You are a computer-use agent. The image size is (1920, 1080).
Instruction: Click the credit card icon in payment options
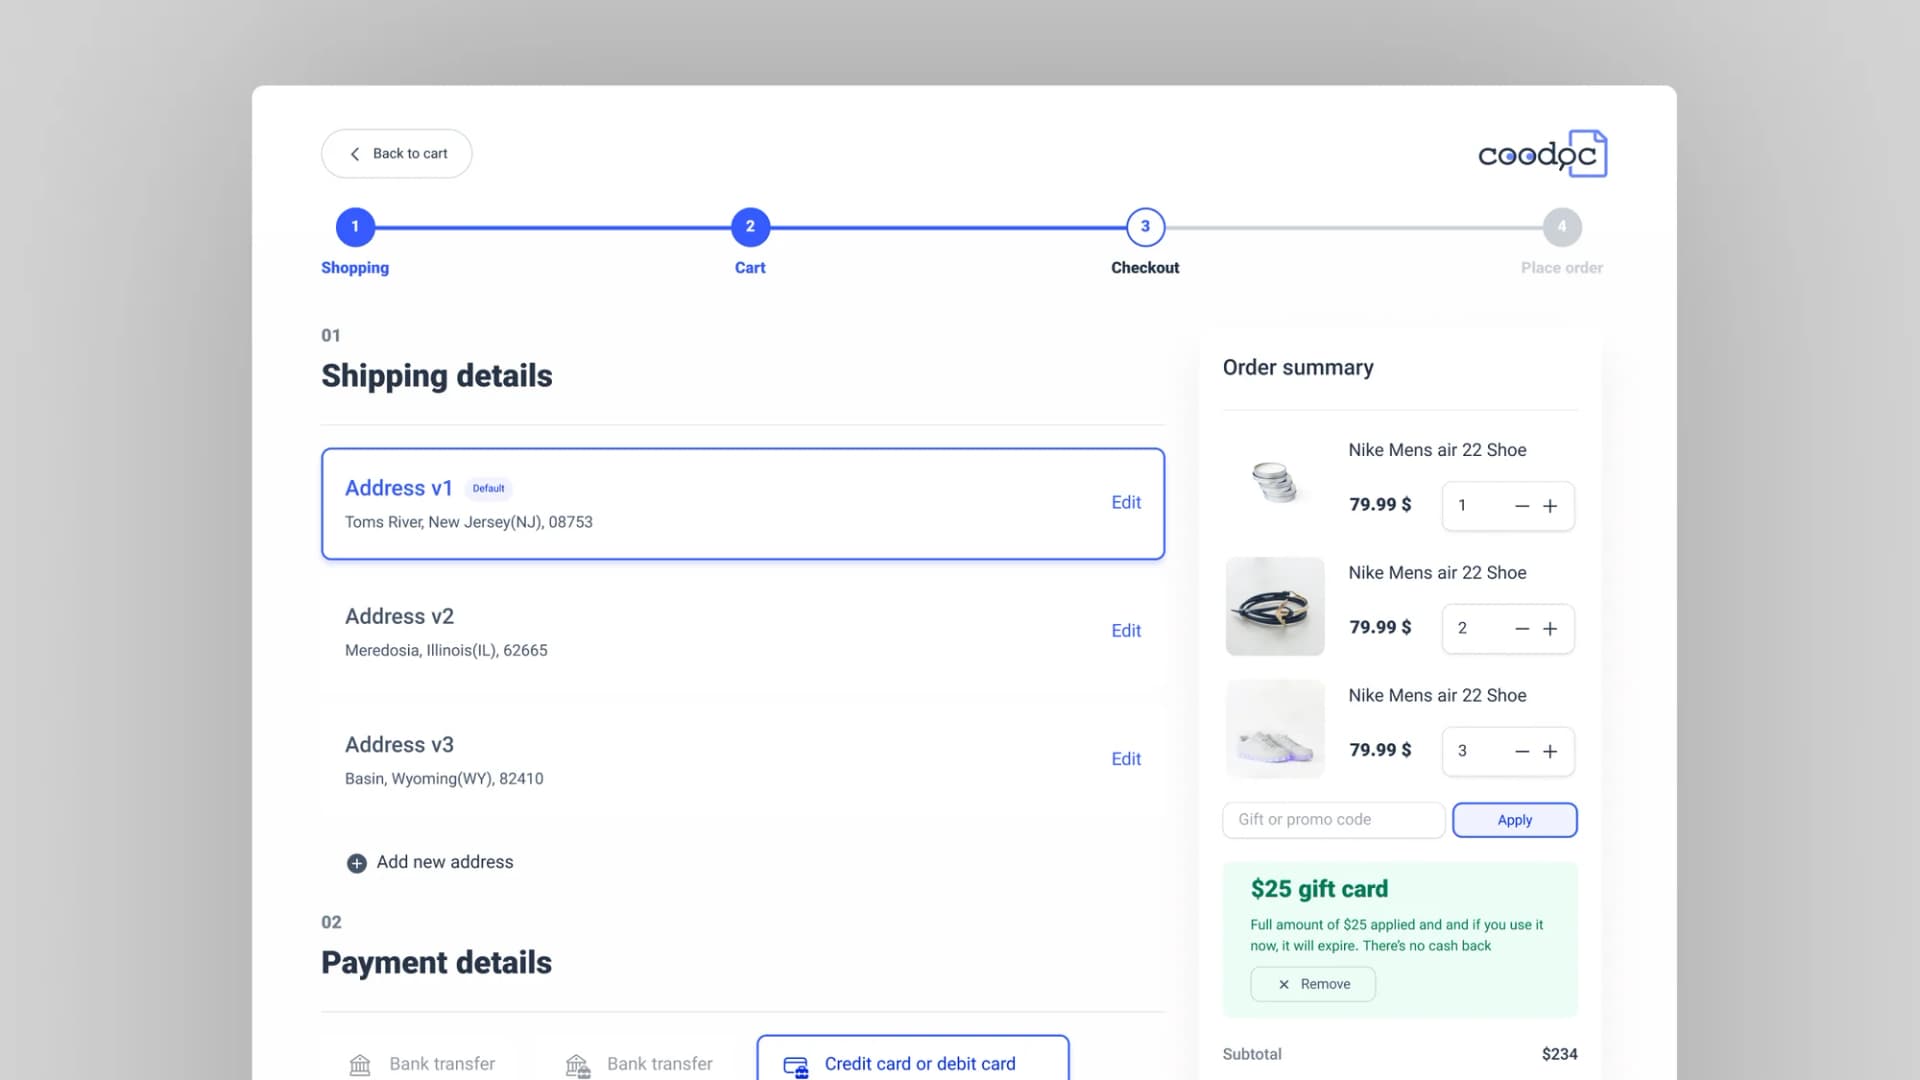[x=796, y=1067]
